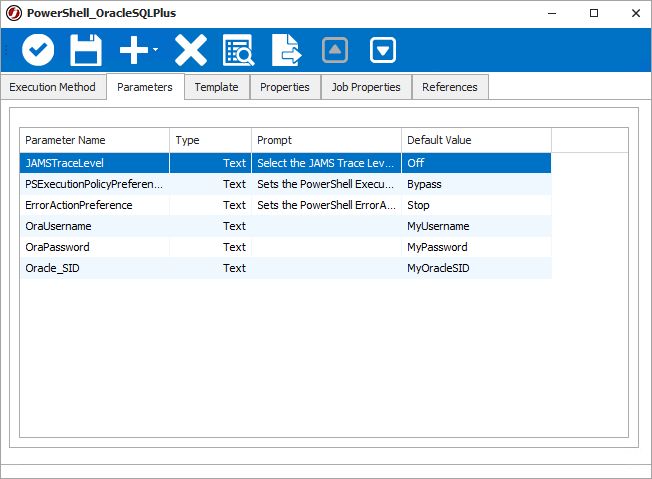Click the checkmark Save and Close icon
This screenshot has height=479, width=652.
coord(38,50)
